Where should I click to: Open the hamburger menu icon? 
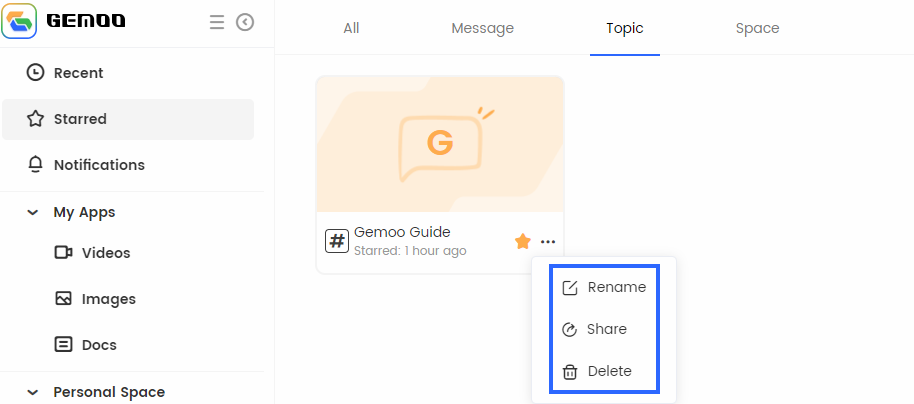pyautogui.click(x=217, y=22)
